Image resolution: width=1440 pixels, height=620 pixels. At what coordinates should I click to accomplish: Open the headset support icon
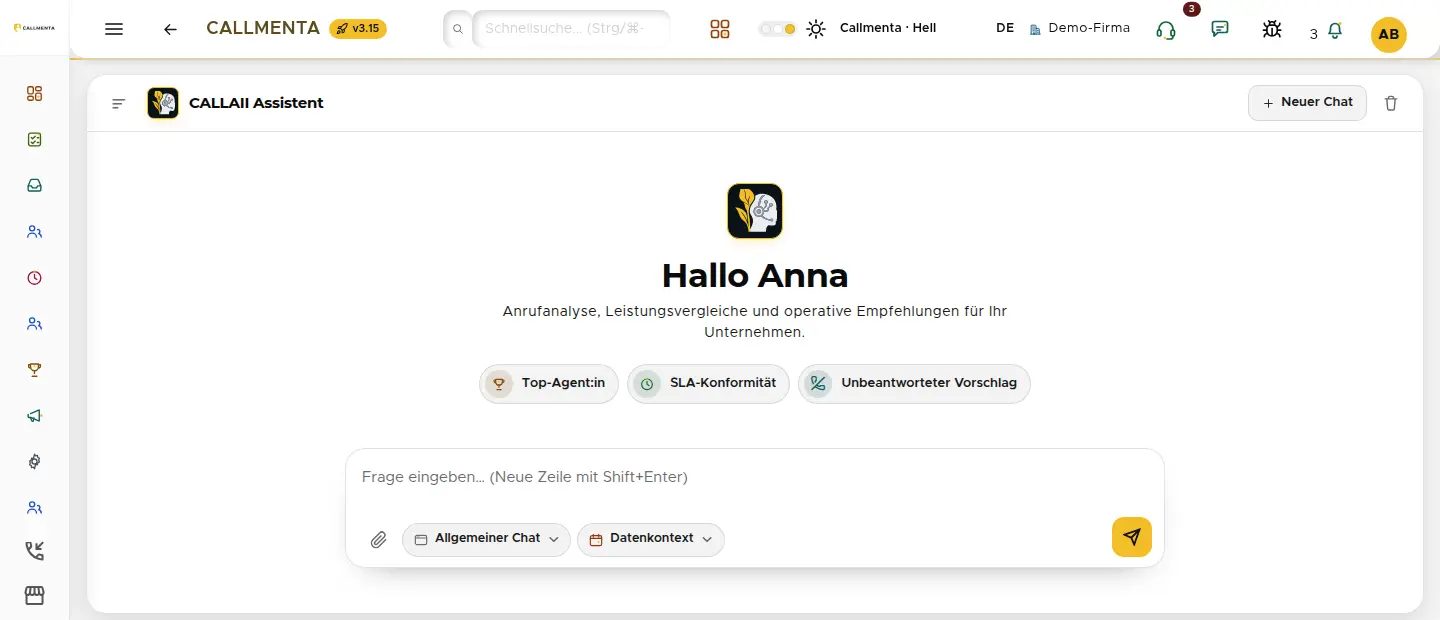coord(1165,30)
